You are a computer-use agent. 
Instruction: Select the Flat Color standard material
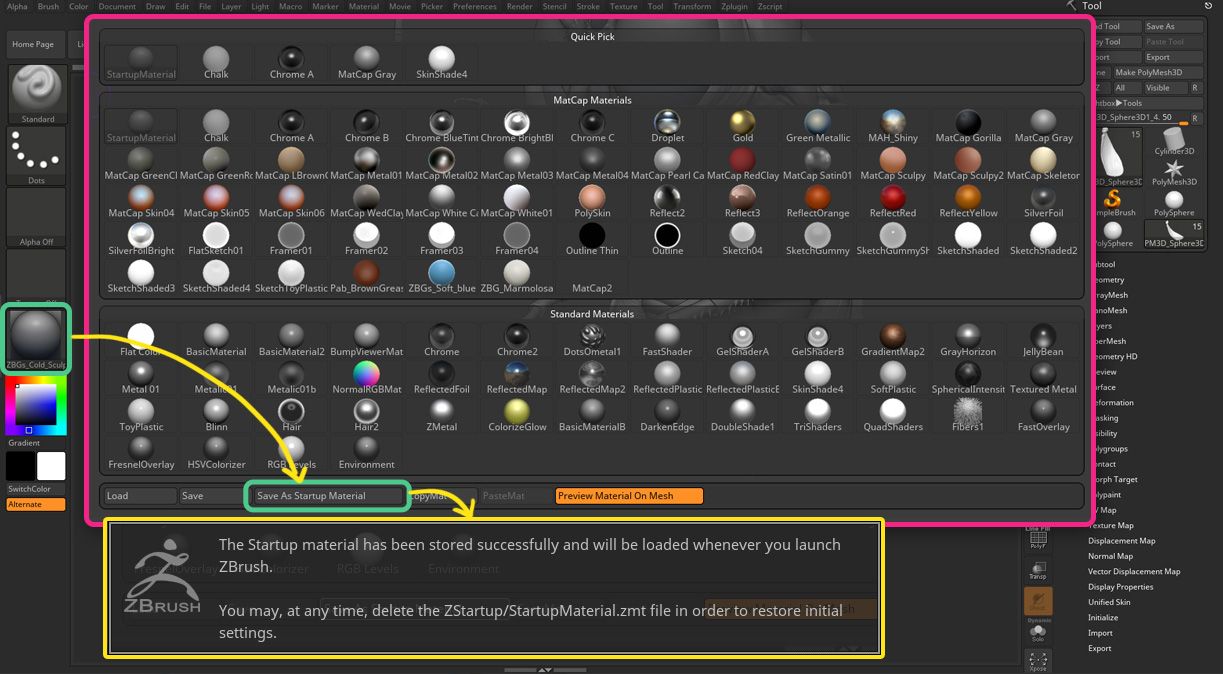(x=141, y=340)
